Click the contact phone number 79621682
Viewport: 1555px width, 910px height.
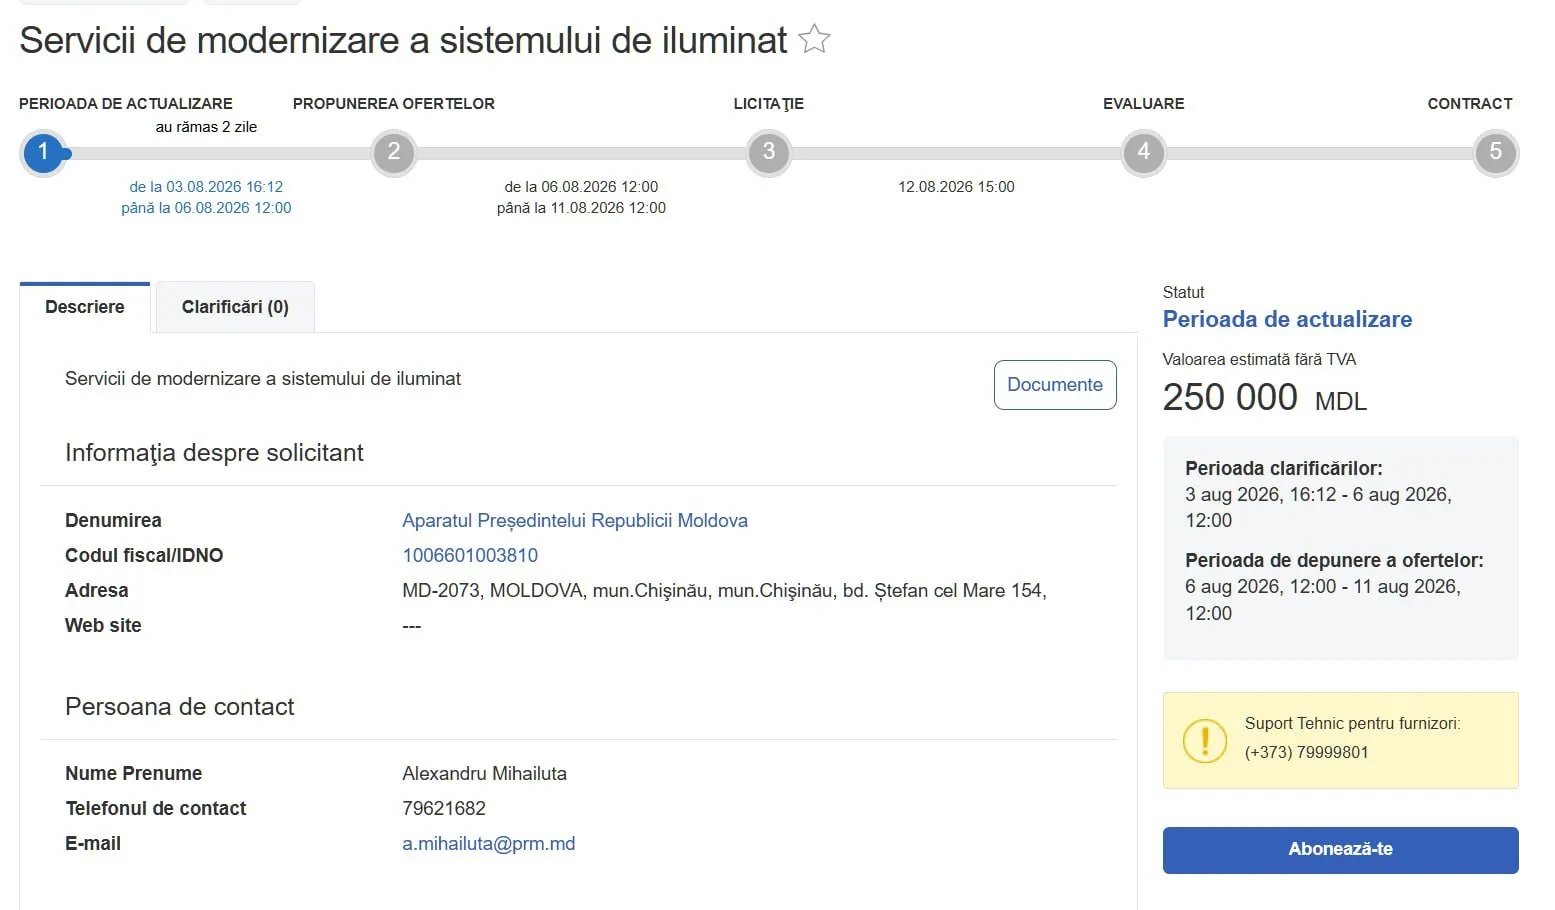click(x=444, y=808)
